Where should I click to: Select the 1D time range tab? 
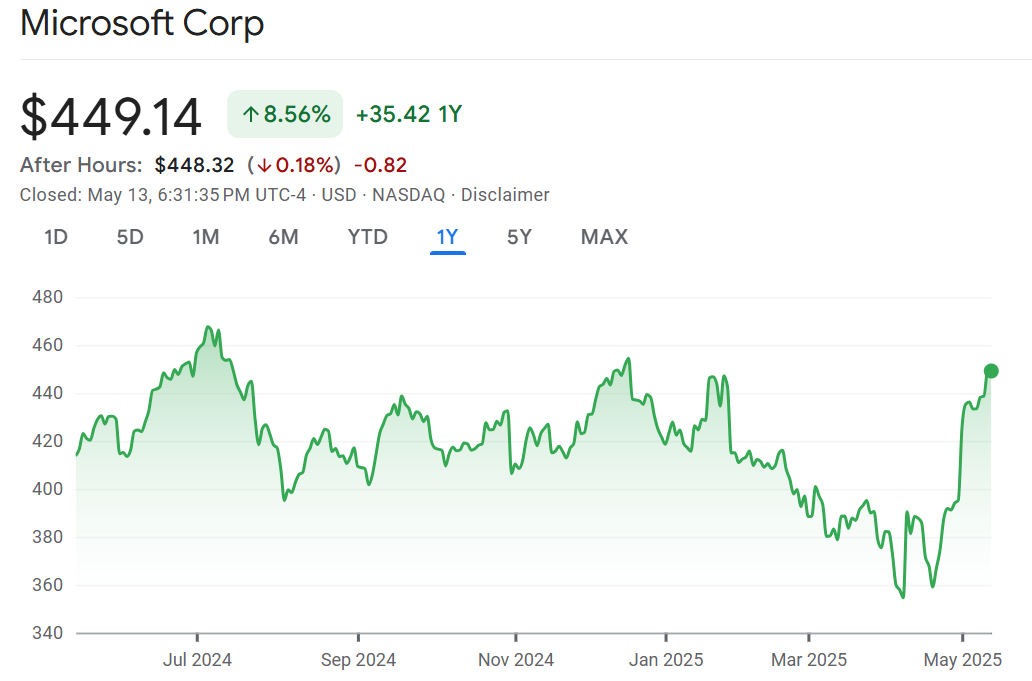tap(56, 237)
